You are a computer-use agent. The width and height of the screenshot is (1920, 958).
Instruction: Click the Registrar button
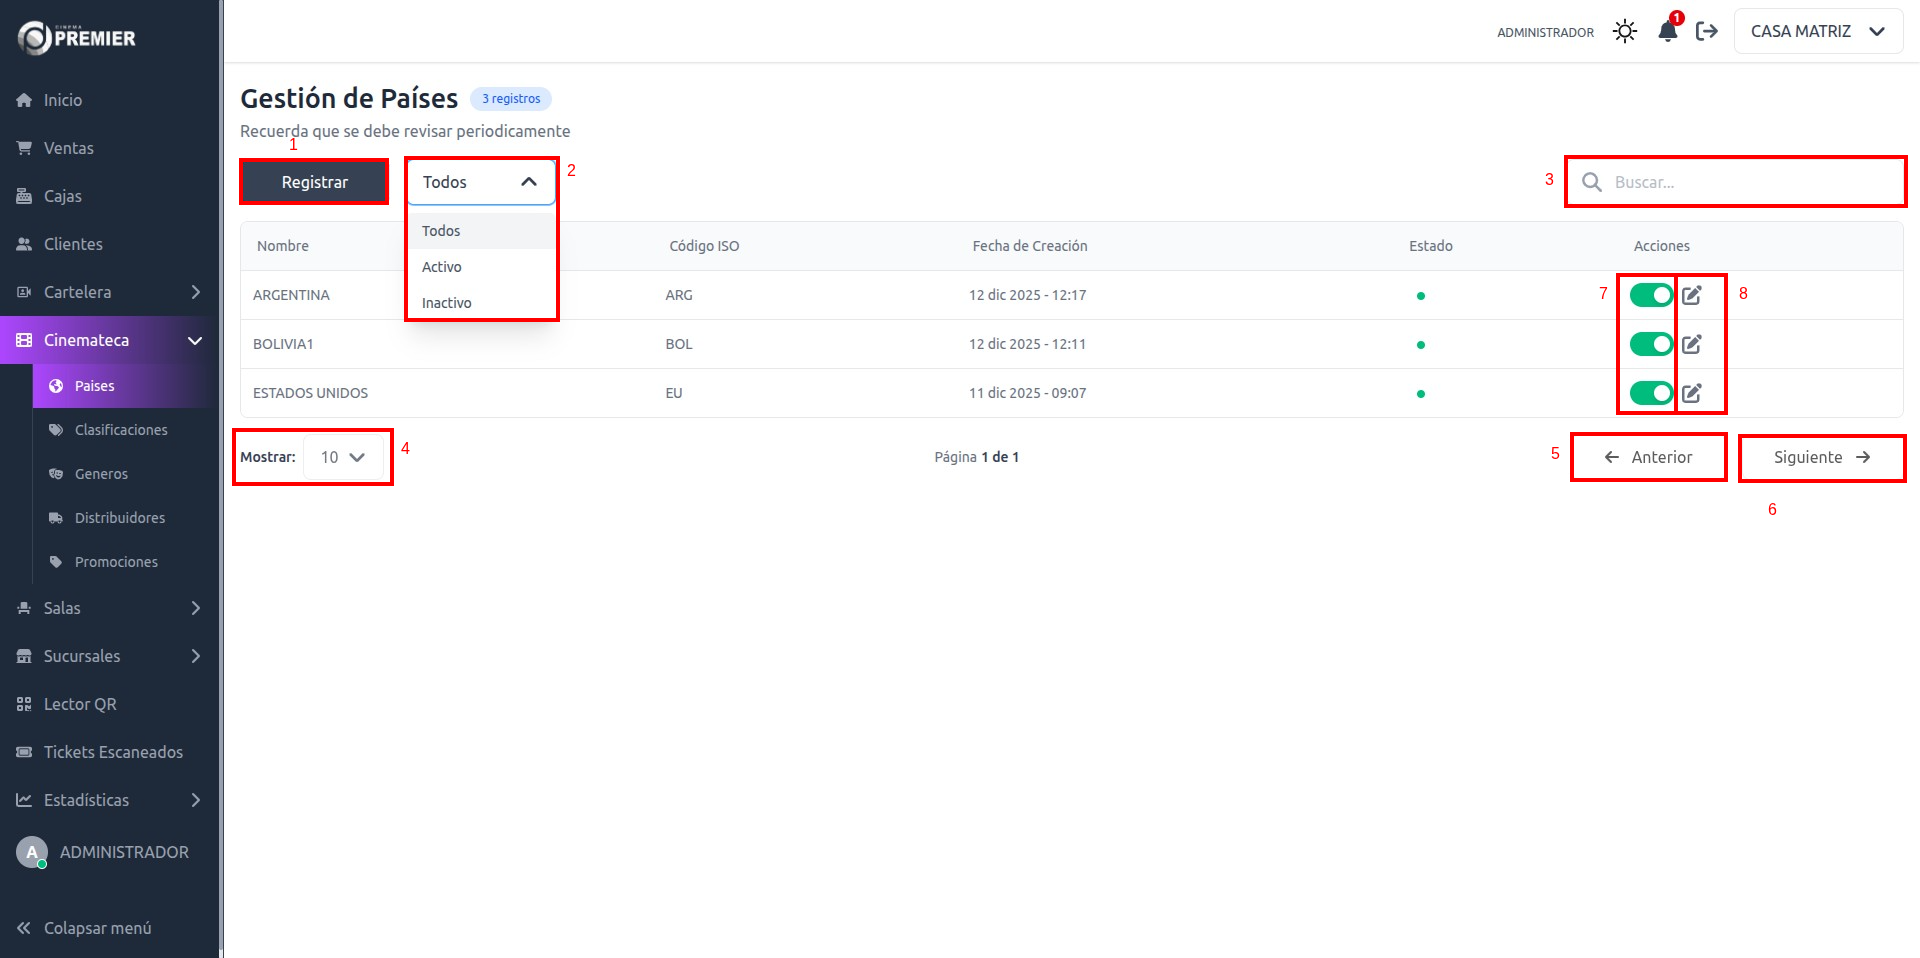(x=314, y=182)
